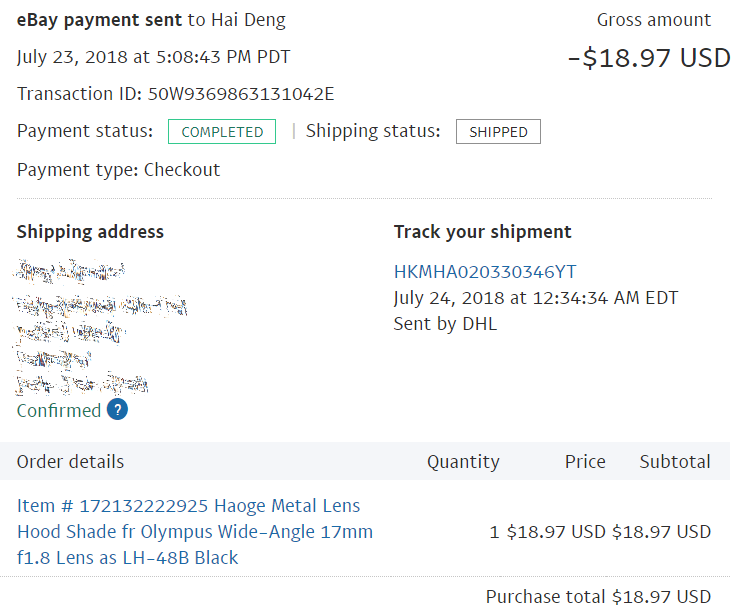Click the Purchase total $18.97 USD line

(598, 597)
